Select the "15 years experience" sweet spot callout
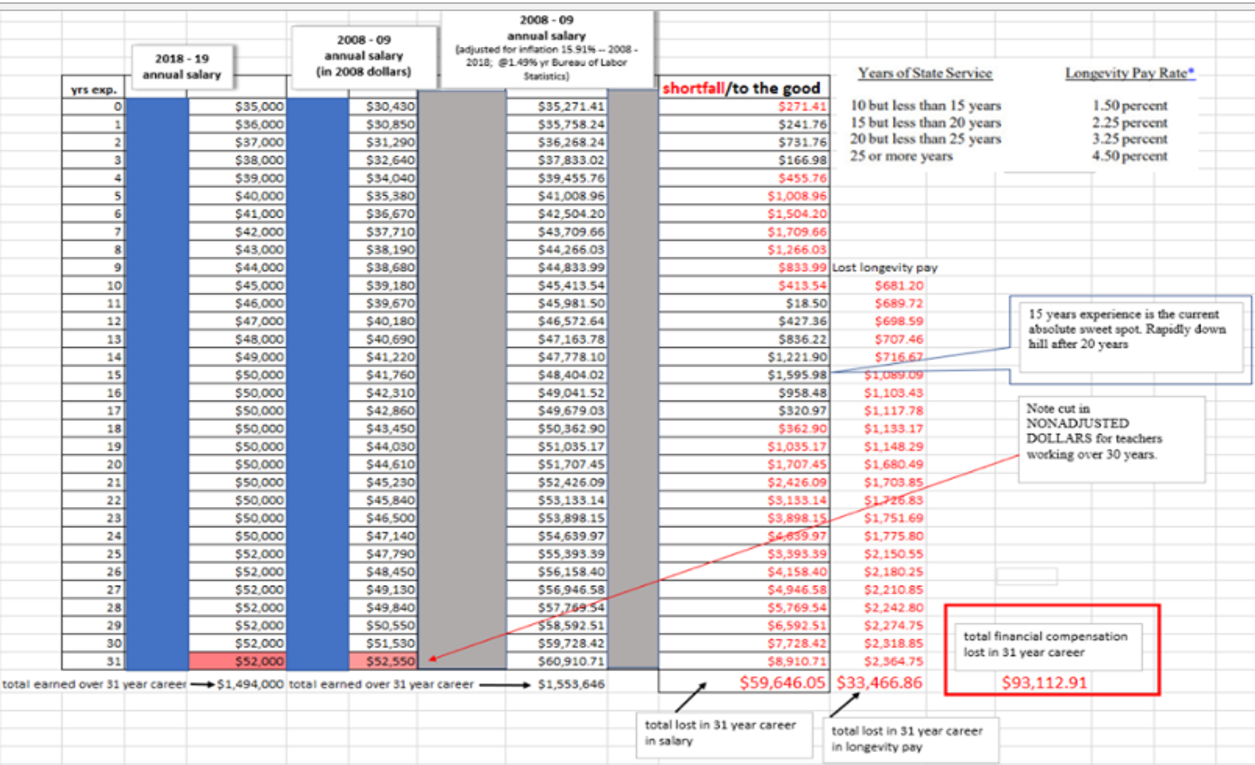 [1130, 337]
